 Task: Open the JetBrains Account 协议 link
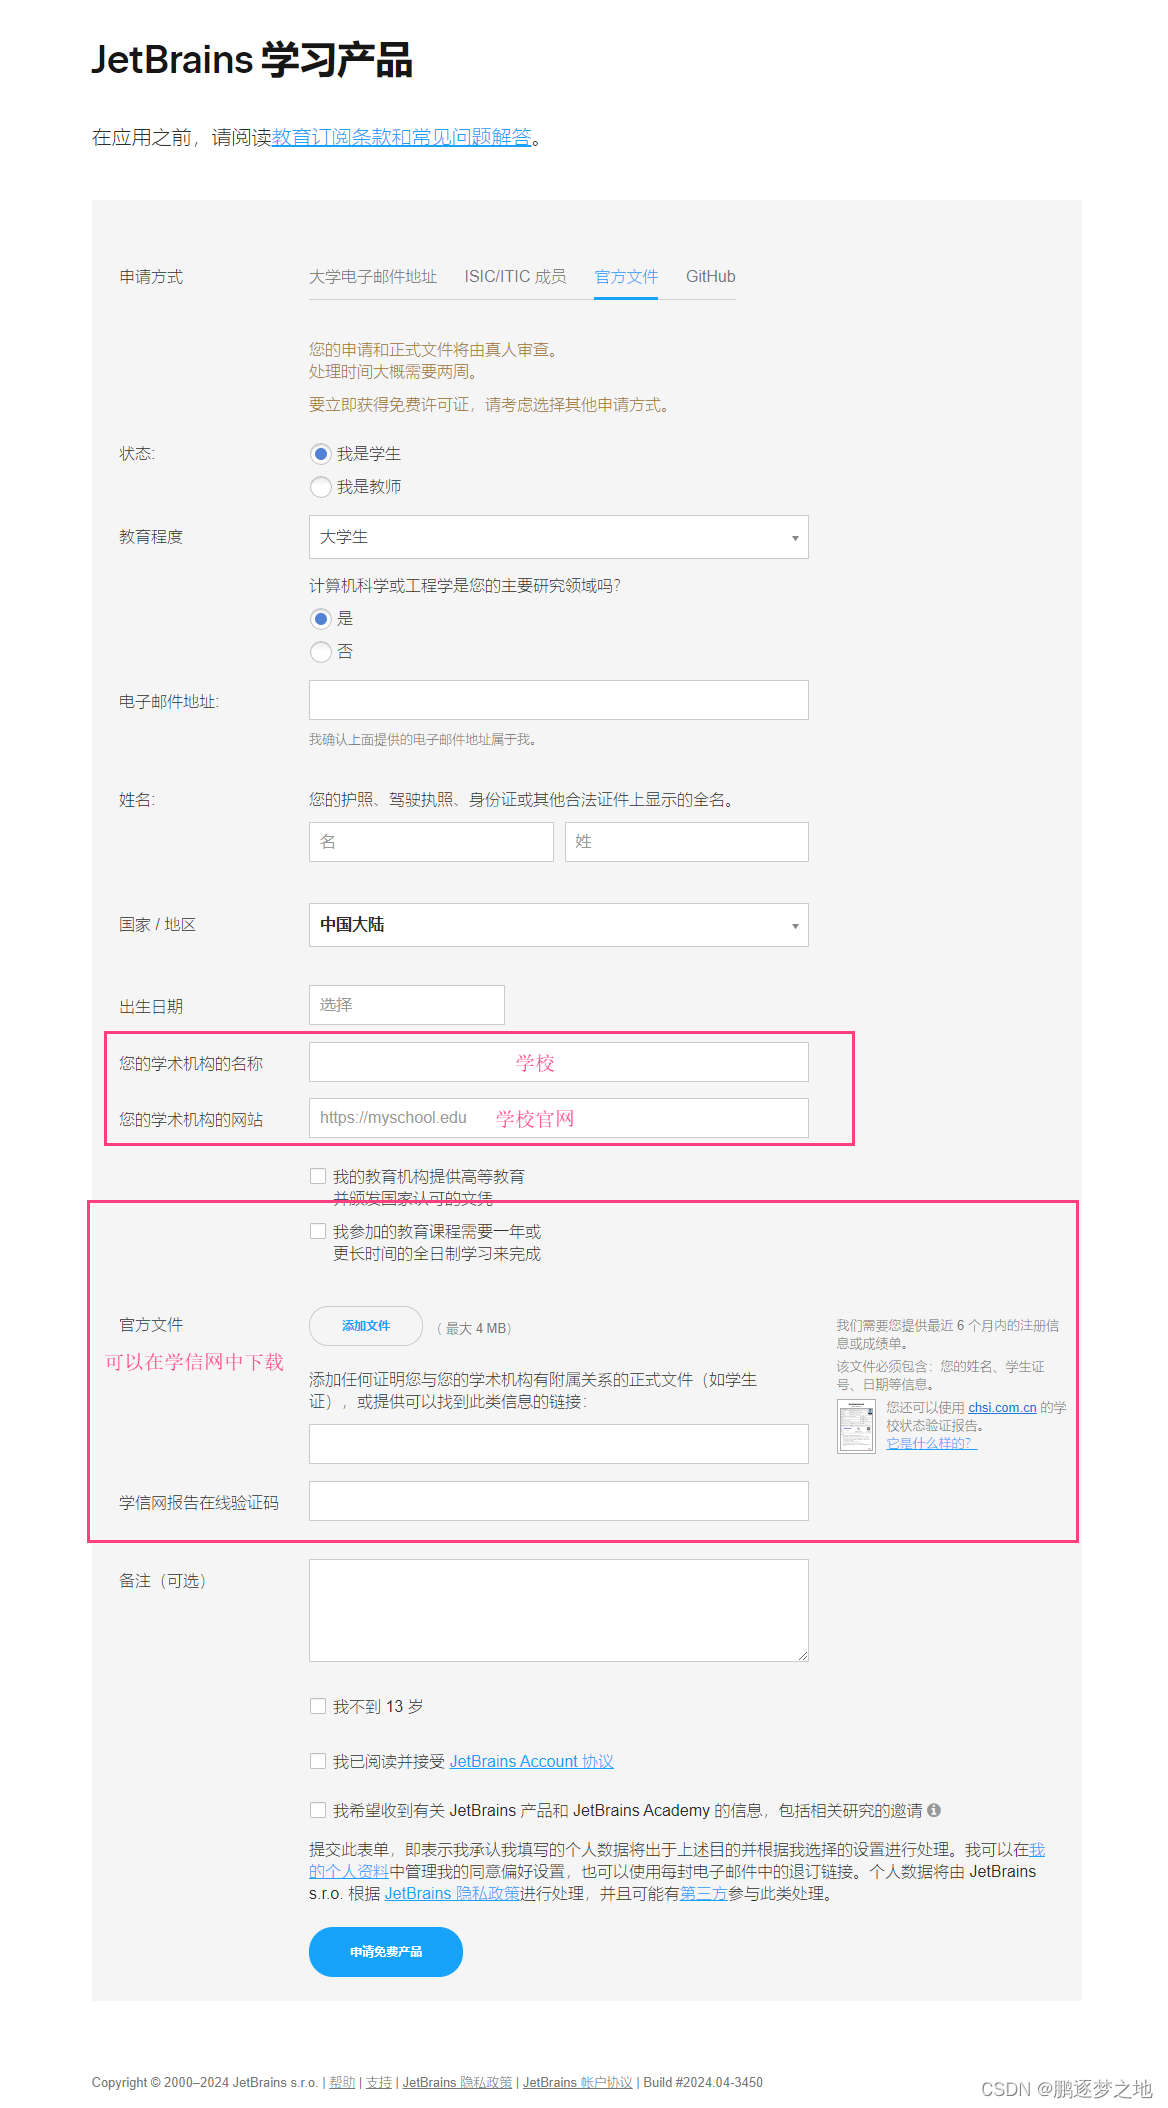531,1761
